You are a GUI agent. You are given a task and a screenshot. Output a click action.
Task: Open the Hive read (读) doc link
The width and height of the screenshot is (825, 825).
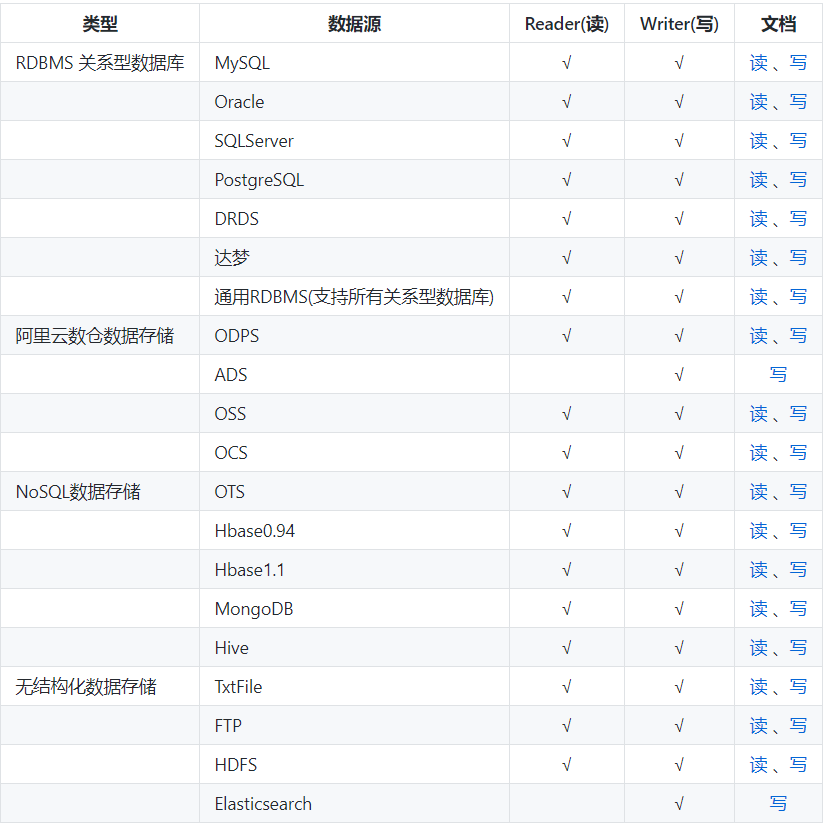click(758, 647)
